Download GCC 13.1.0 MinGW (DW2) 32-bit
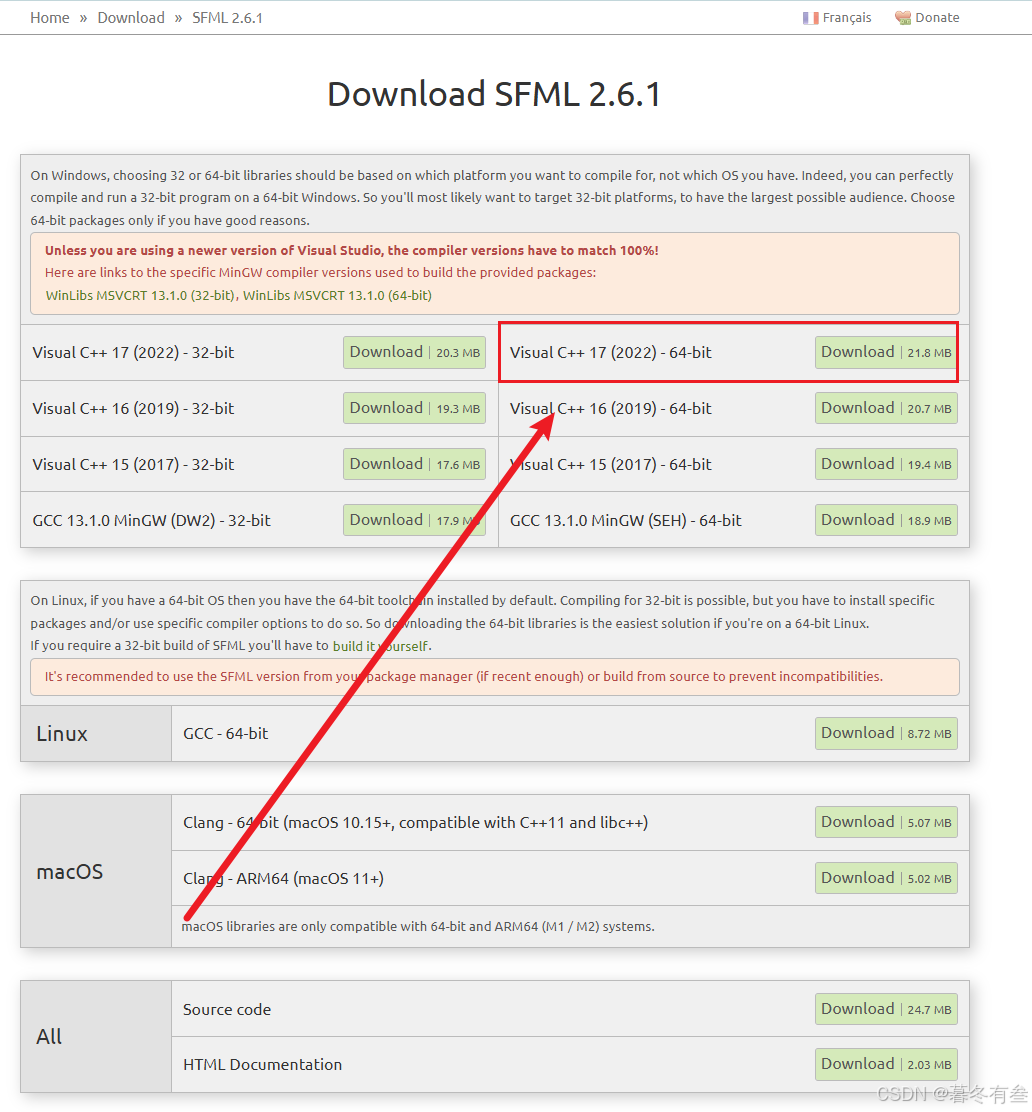 point(414,521)
